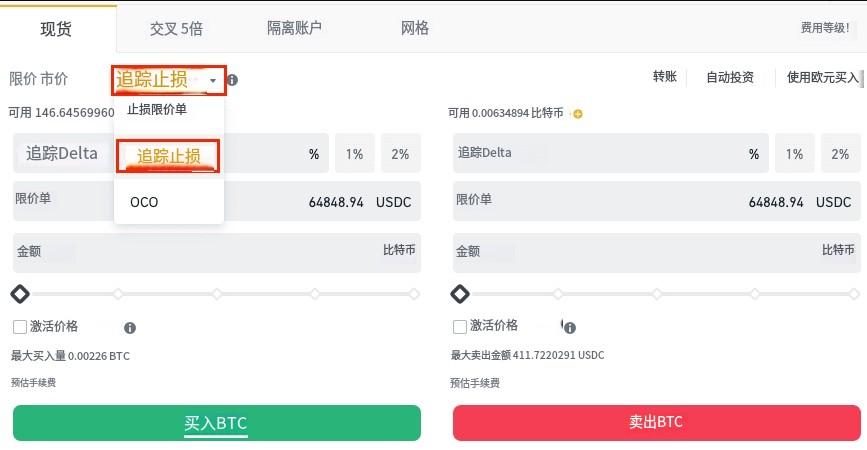Click the yellow plus icon beside 比特币 balance
This screenshot has height=450, width=867.
tap(578, 114)
